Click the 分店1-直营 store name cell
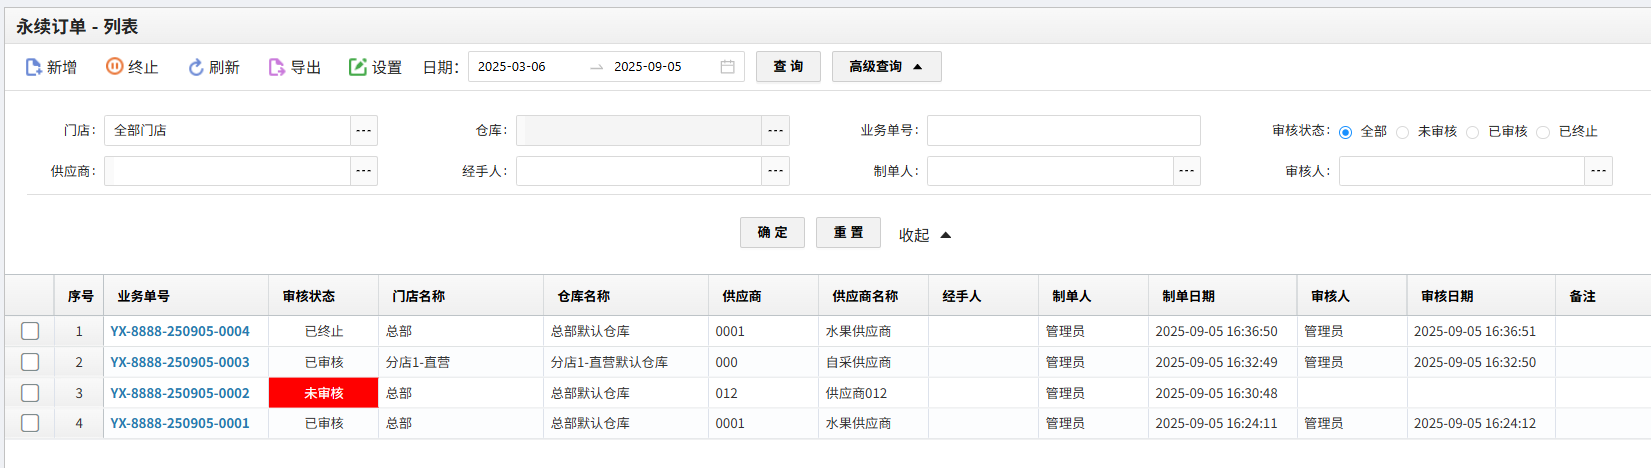The height and width of the screenshot is (468, 1651). (462, 362)
